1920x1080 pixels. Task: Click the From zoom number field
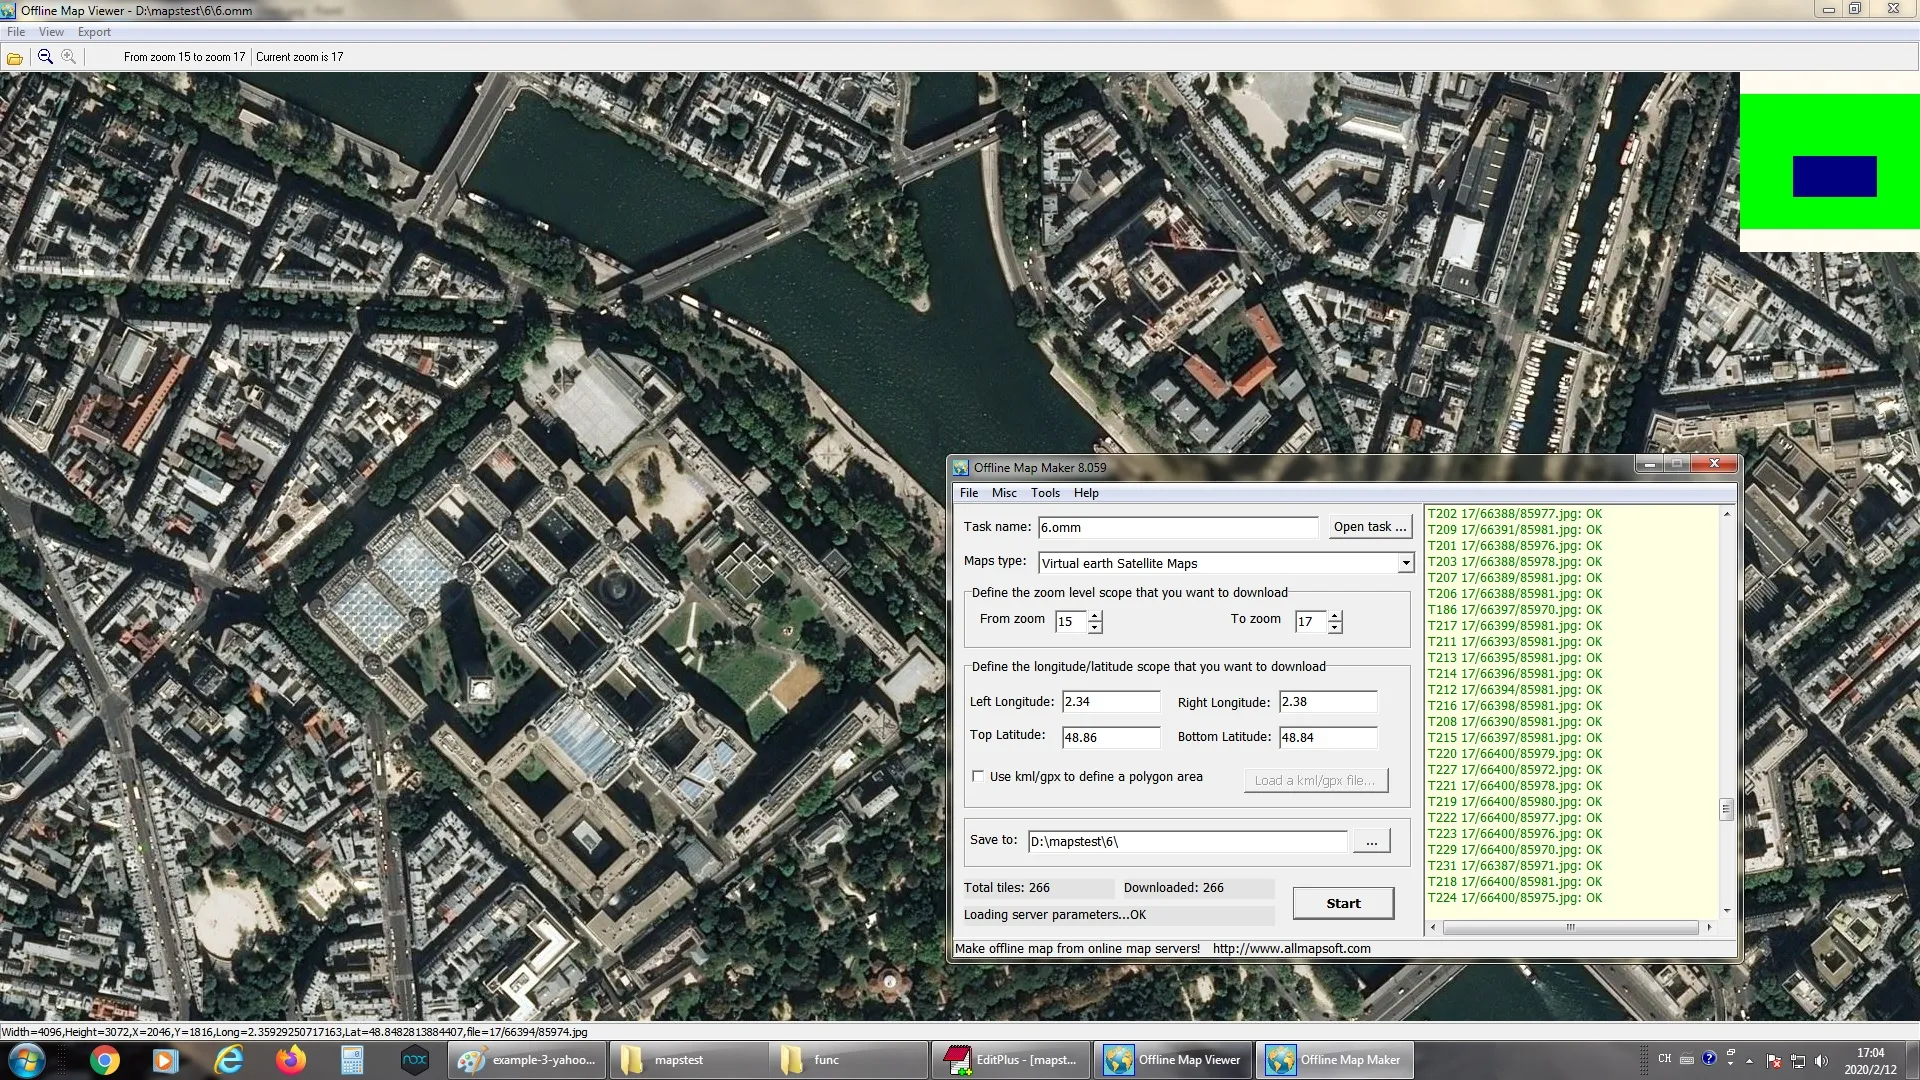(1071, 622)
